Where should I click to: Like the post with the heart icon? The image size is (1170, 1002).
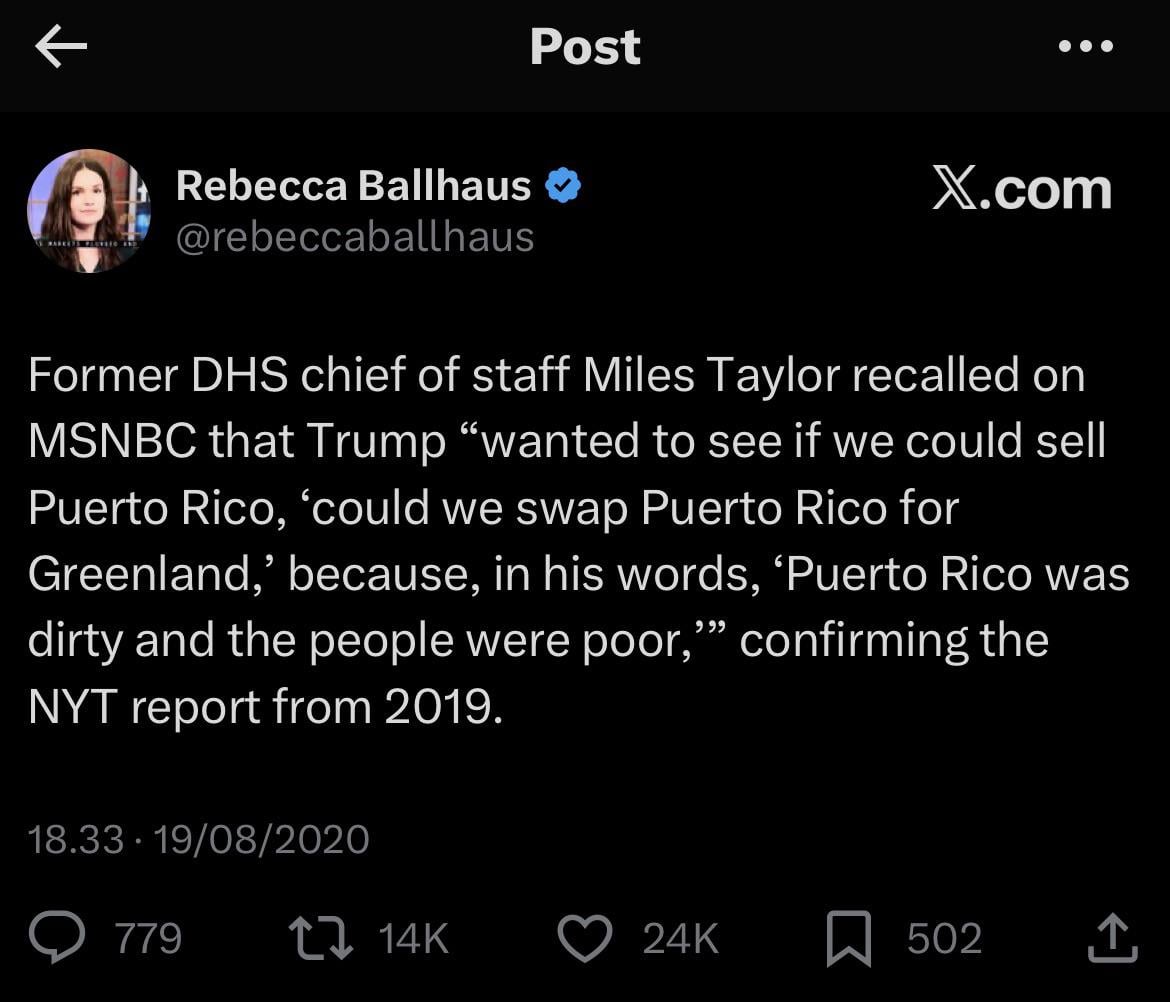coord(584,938)
